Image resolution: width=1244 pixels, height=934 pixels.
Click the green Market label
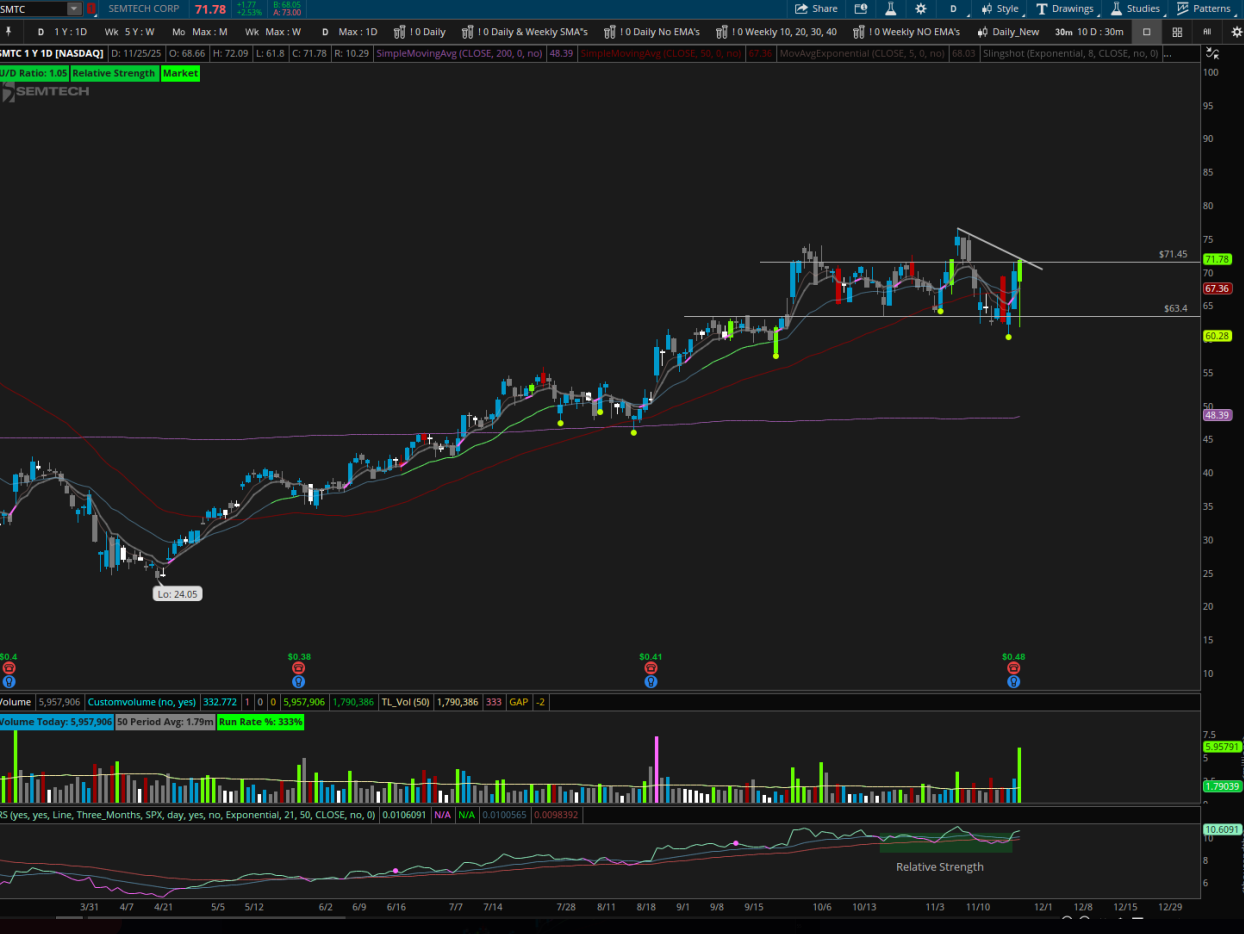[180, 73]
